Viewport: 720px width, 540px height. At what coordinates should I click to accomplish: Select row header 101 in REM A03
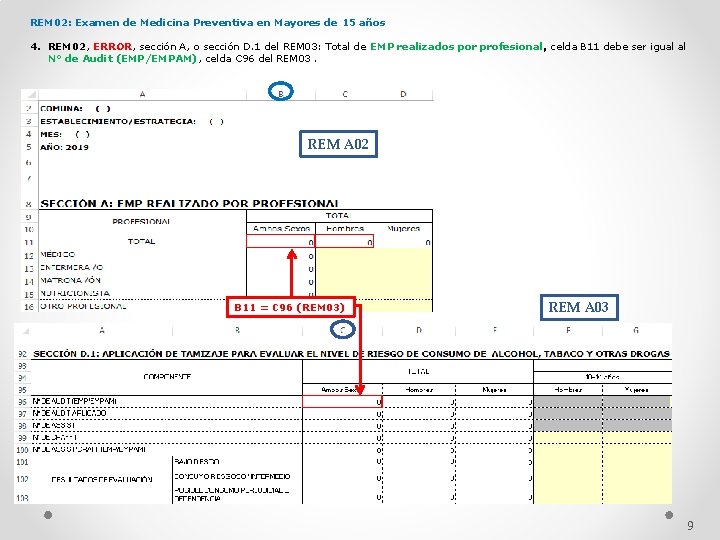(22, 462)
